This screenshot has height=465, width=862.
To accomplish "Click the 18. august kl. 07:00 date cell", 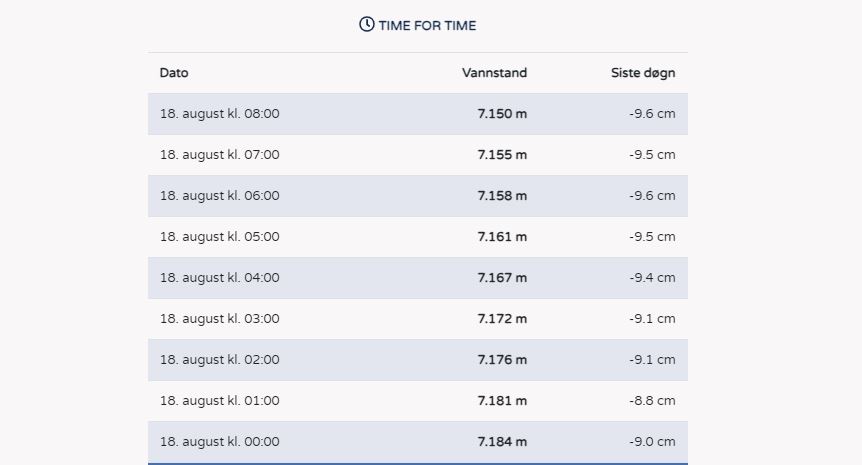I will [x=219, y=155].
